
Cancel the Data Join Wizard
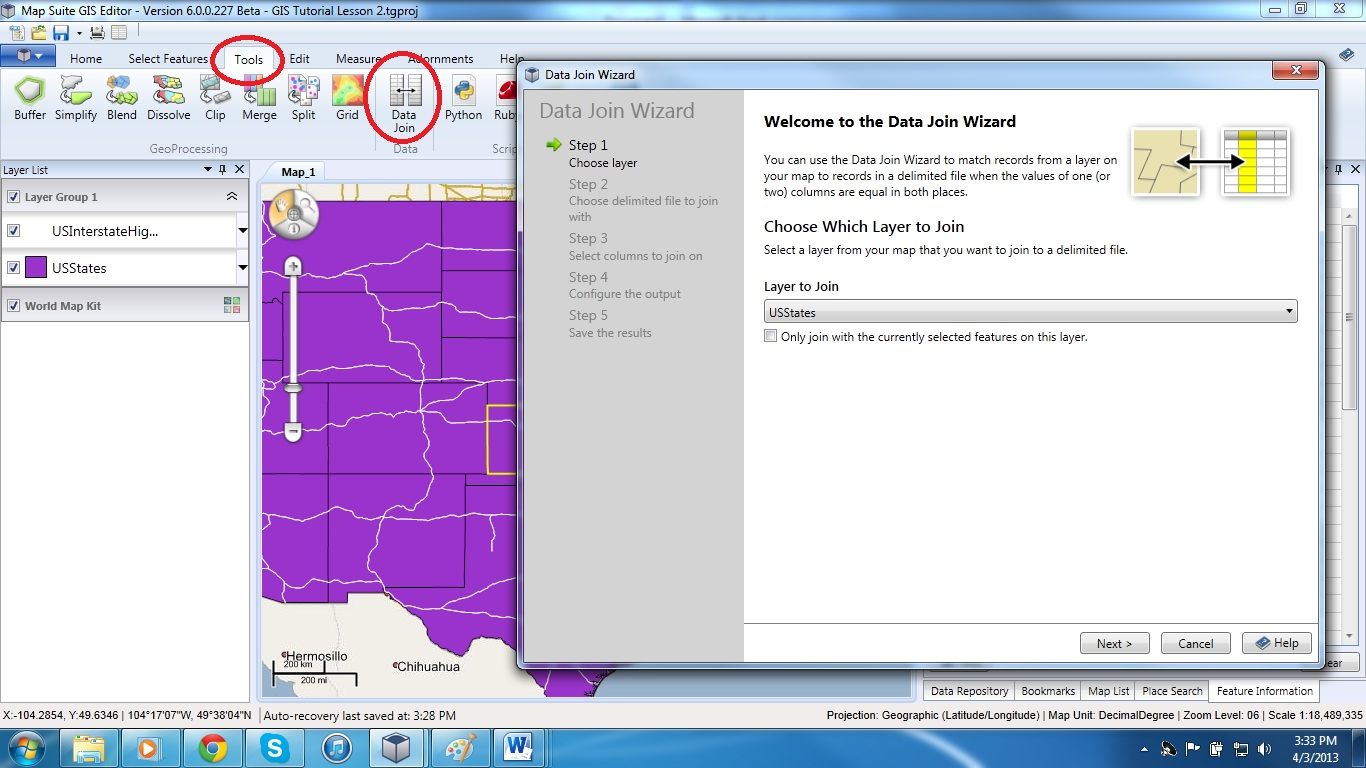click(1195, 643)
